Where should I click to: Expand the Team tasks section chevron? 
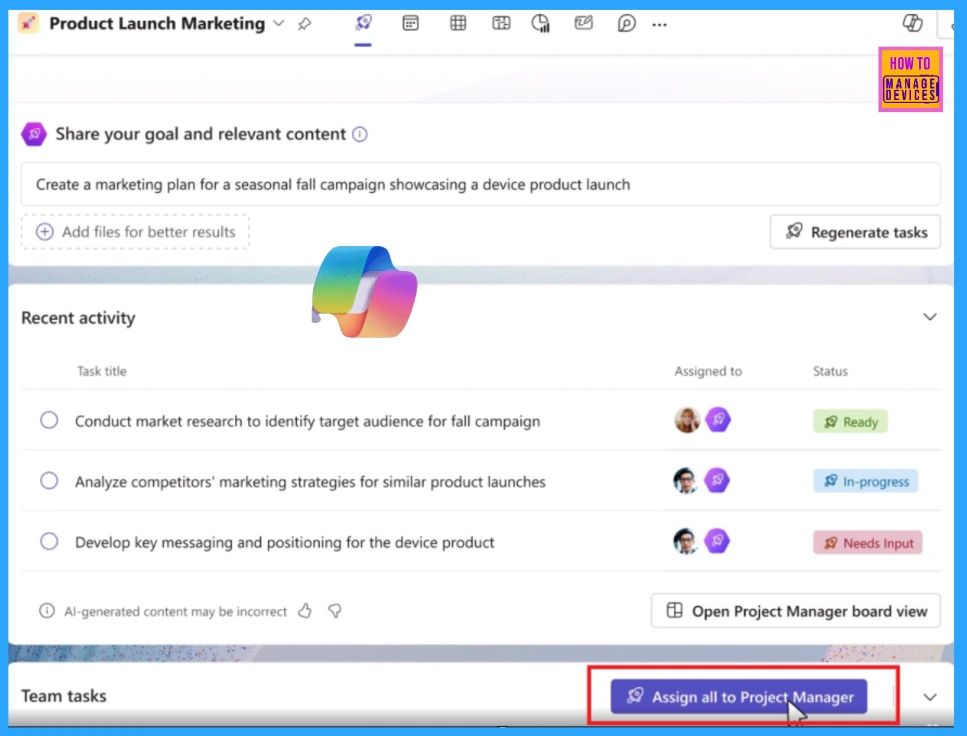tap(929, 697)
